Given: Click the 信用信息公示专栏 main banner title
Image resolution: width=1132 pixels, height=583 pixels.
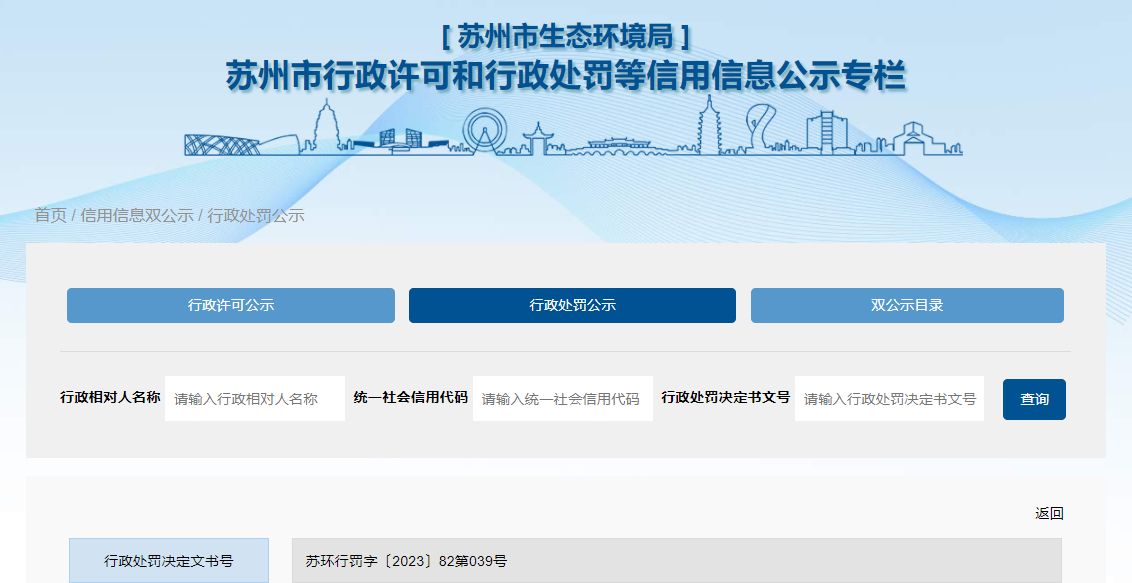Looking at the screenshot, I should point(565,76).
